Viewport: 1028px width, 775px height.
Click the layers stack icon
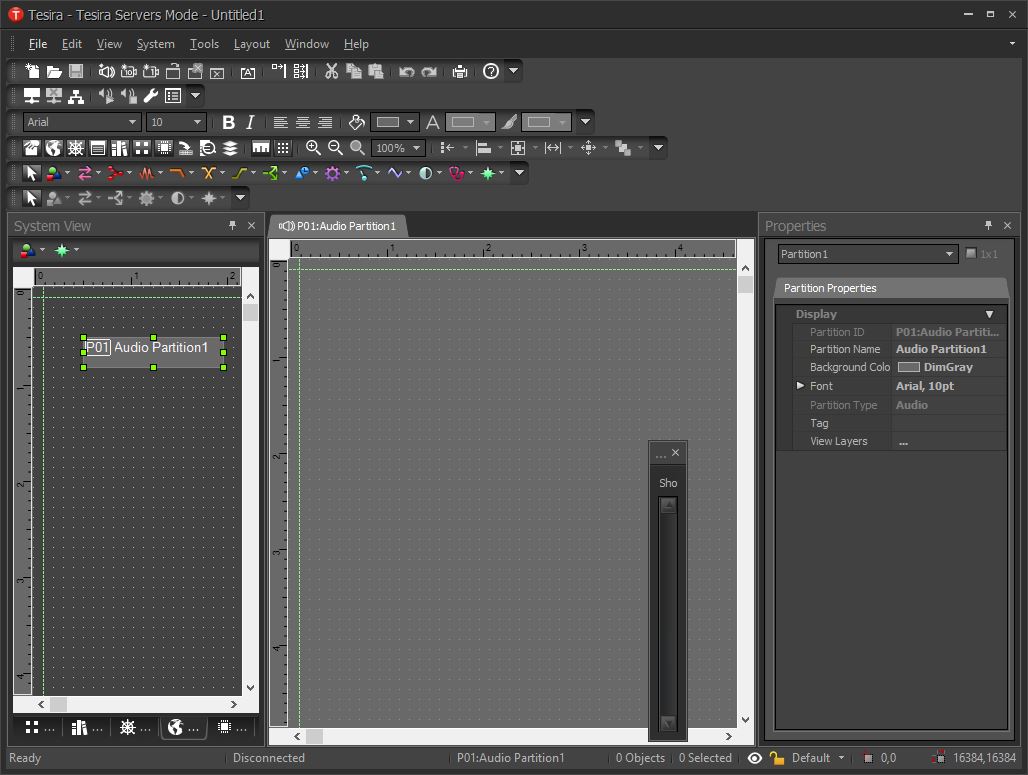(230, 148)
